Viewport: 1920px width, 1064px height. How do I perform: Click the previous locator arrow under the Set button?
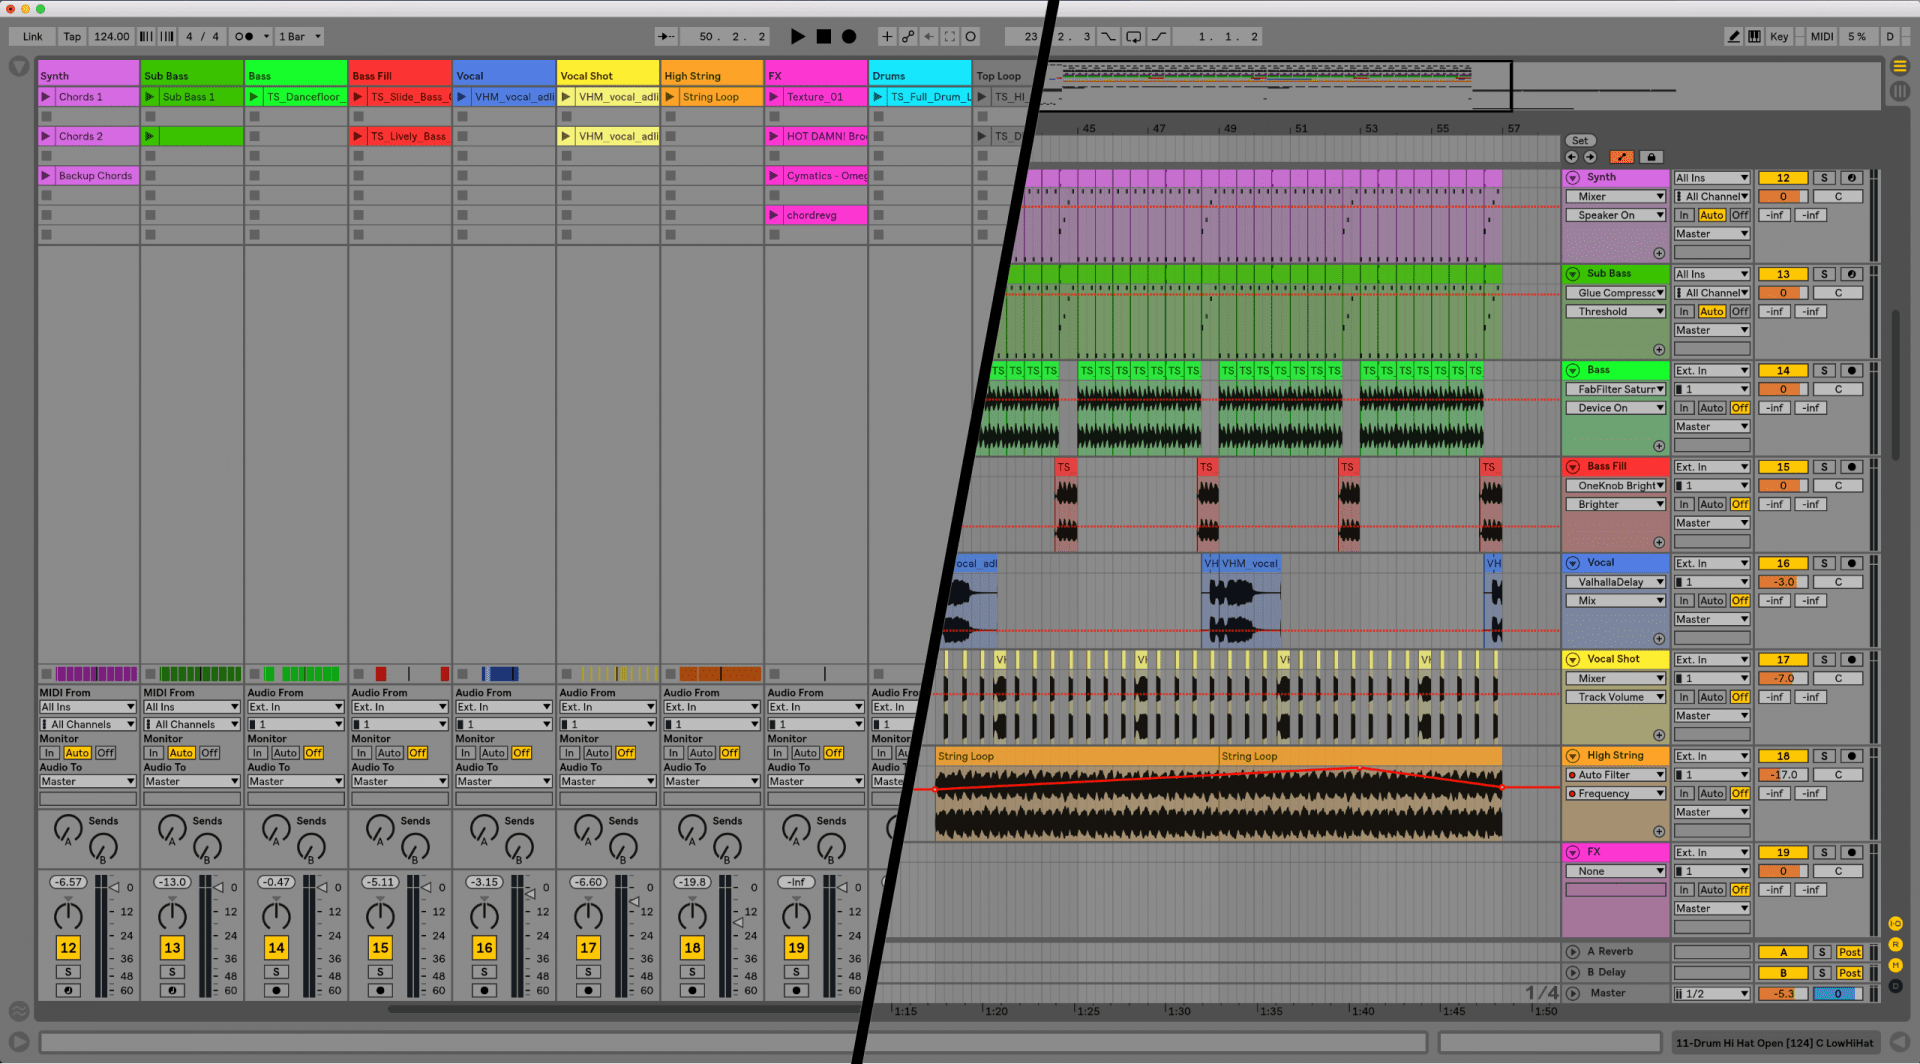[1571, 157]
